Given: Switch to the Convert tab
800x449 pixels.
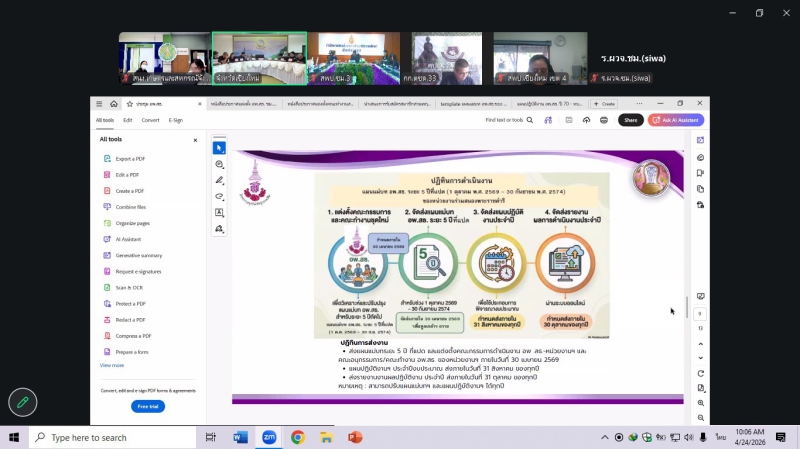Looking at the screenshot, I should point(150,120).
